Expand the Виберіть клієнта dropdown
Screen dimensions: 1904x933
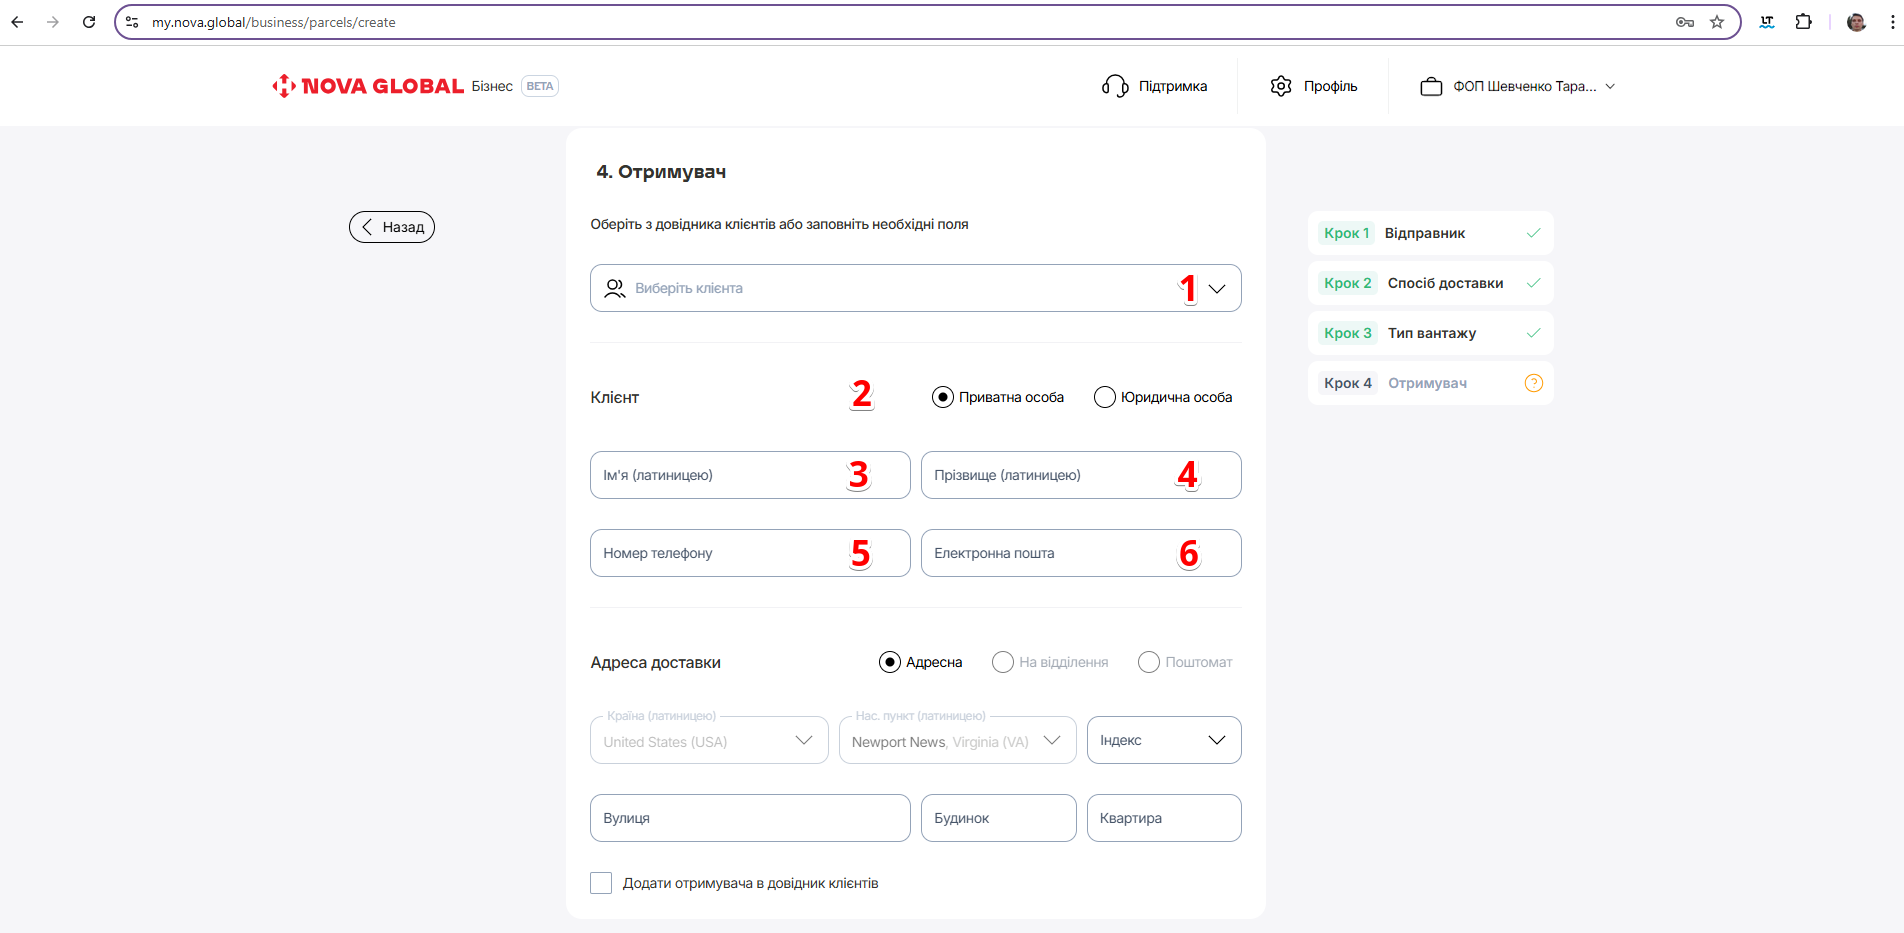pyautogui.click(x=1216, y=289)
